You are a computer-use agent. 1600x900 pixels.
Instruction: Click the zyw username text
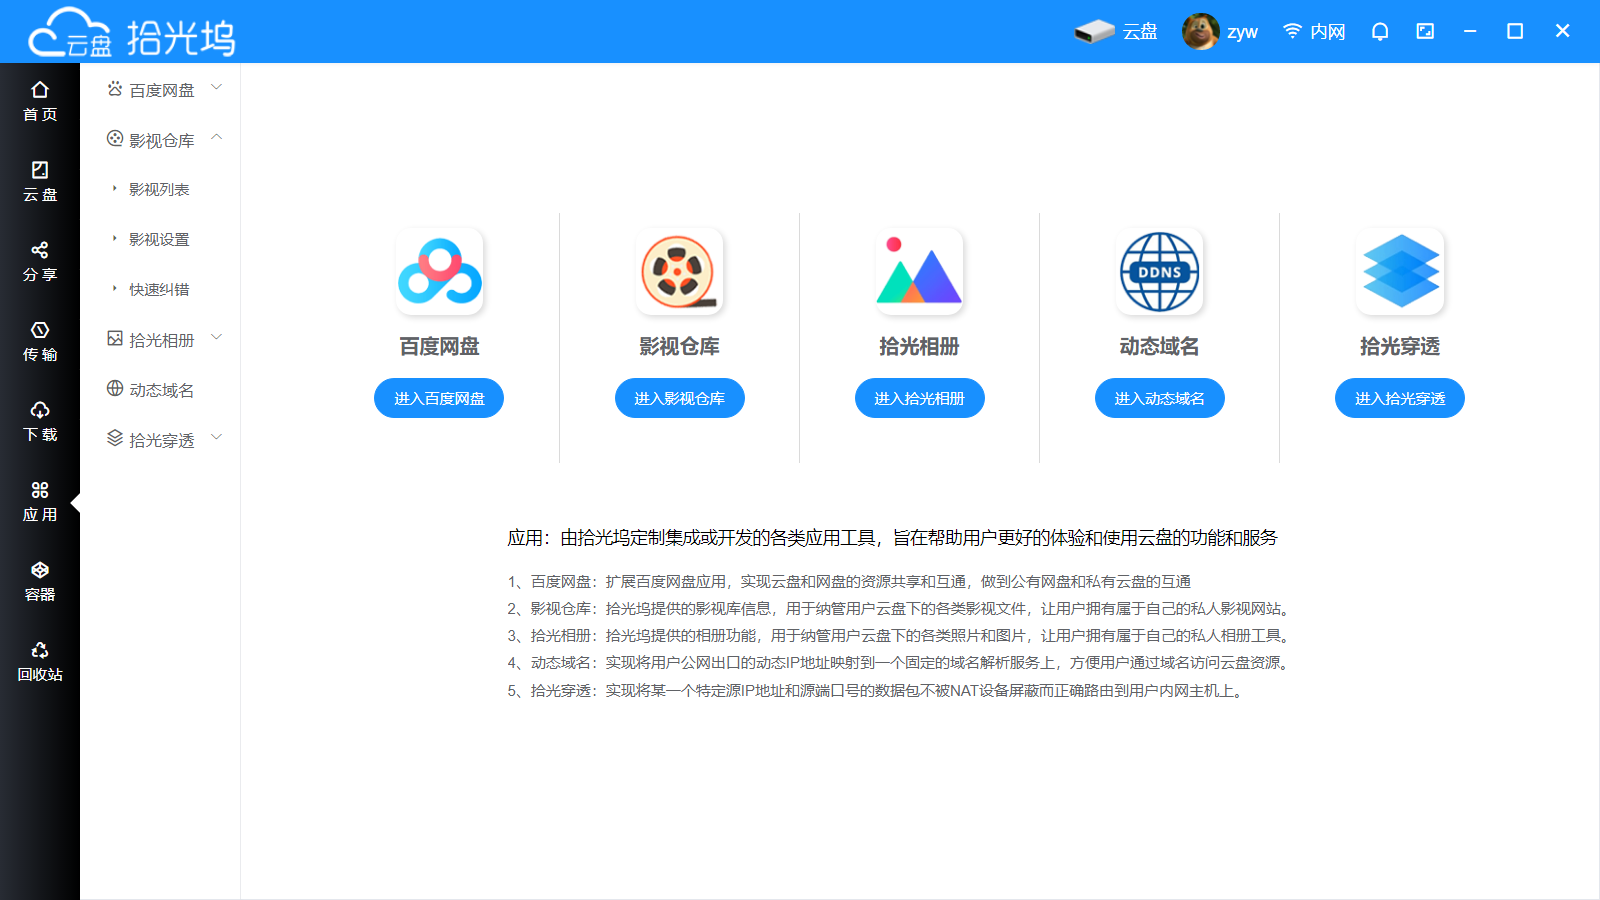coord(1242,32)
